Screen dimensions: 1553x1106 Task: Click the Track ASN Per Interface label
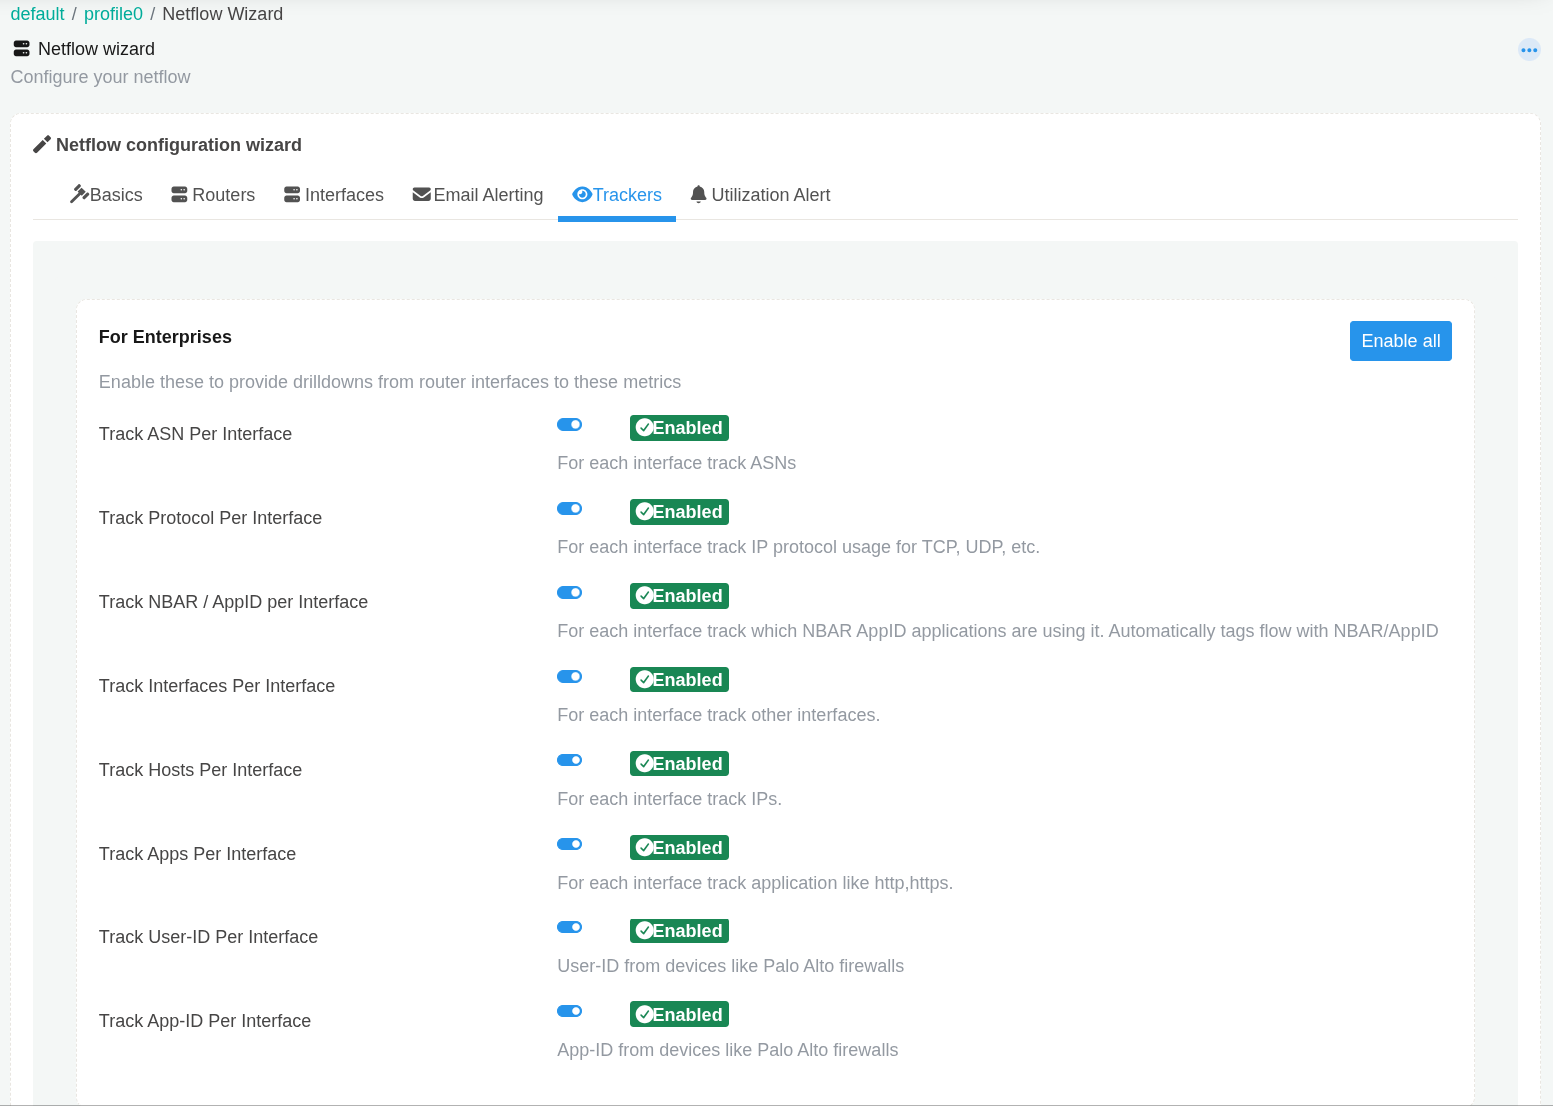(195, 434)
